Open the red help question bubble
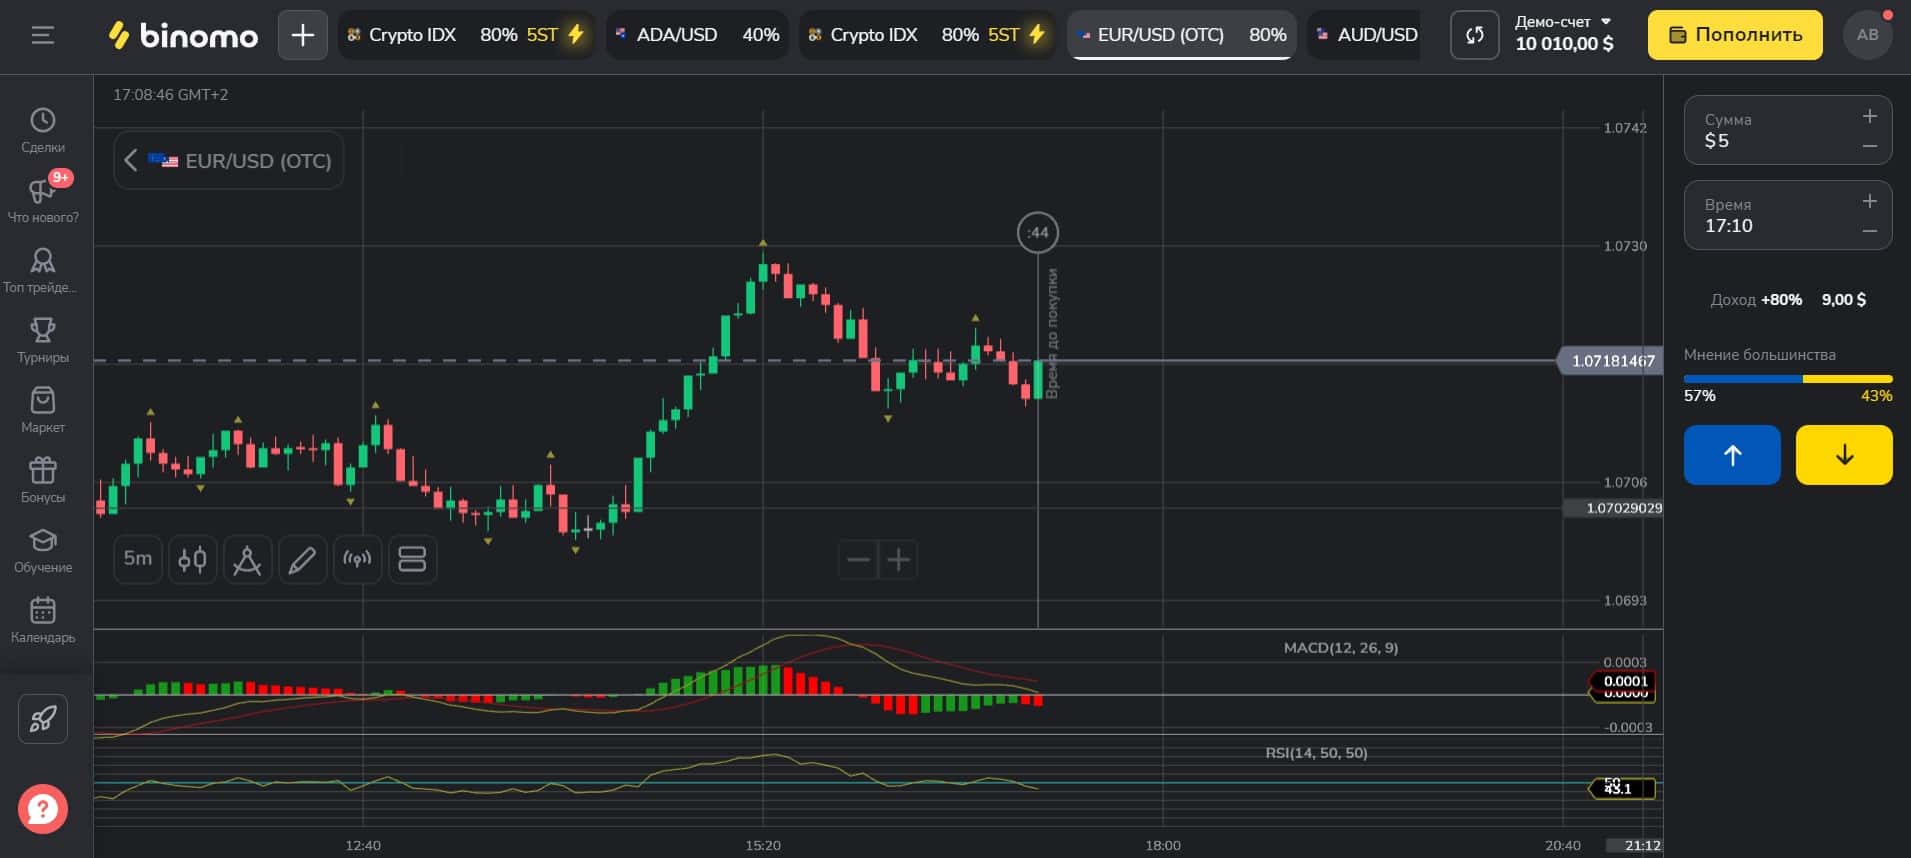The width and height of the screenshot is (1911, 858). 43,809
